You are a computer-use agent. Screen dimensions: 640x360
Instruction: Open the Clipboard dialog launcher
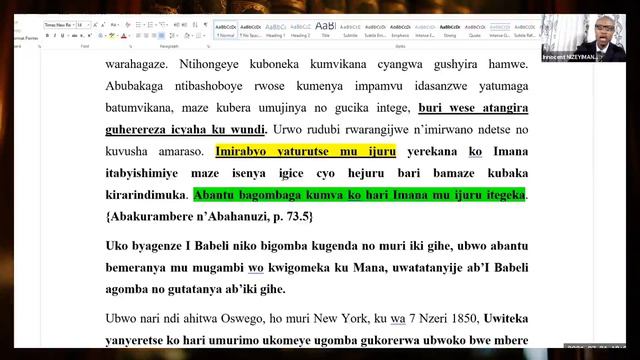click(39, 47)
